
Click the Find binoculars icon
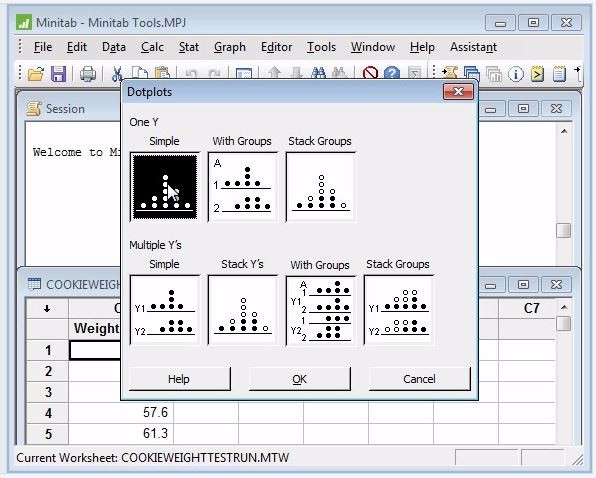(x=318, y=73)
